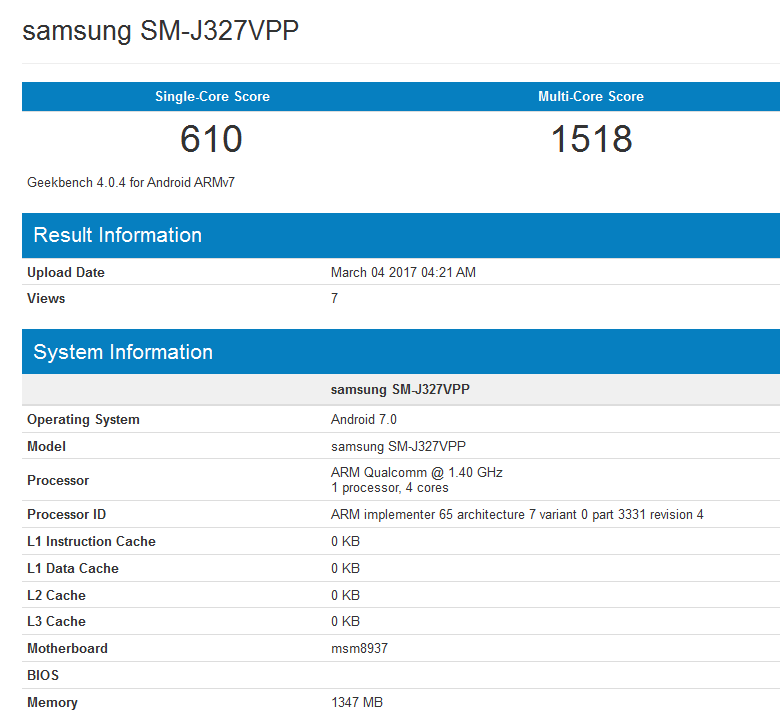The height and width of the screenshot is (724, 780).
Task: Click the BIOS row label
Action: point(43,675)
